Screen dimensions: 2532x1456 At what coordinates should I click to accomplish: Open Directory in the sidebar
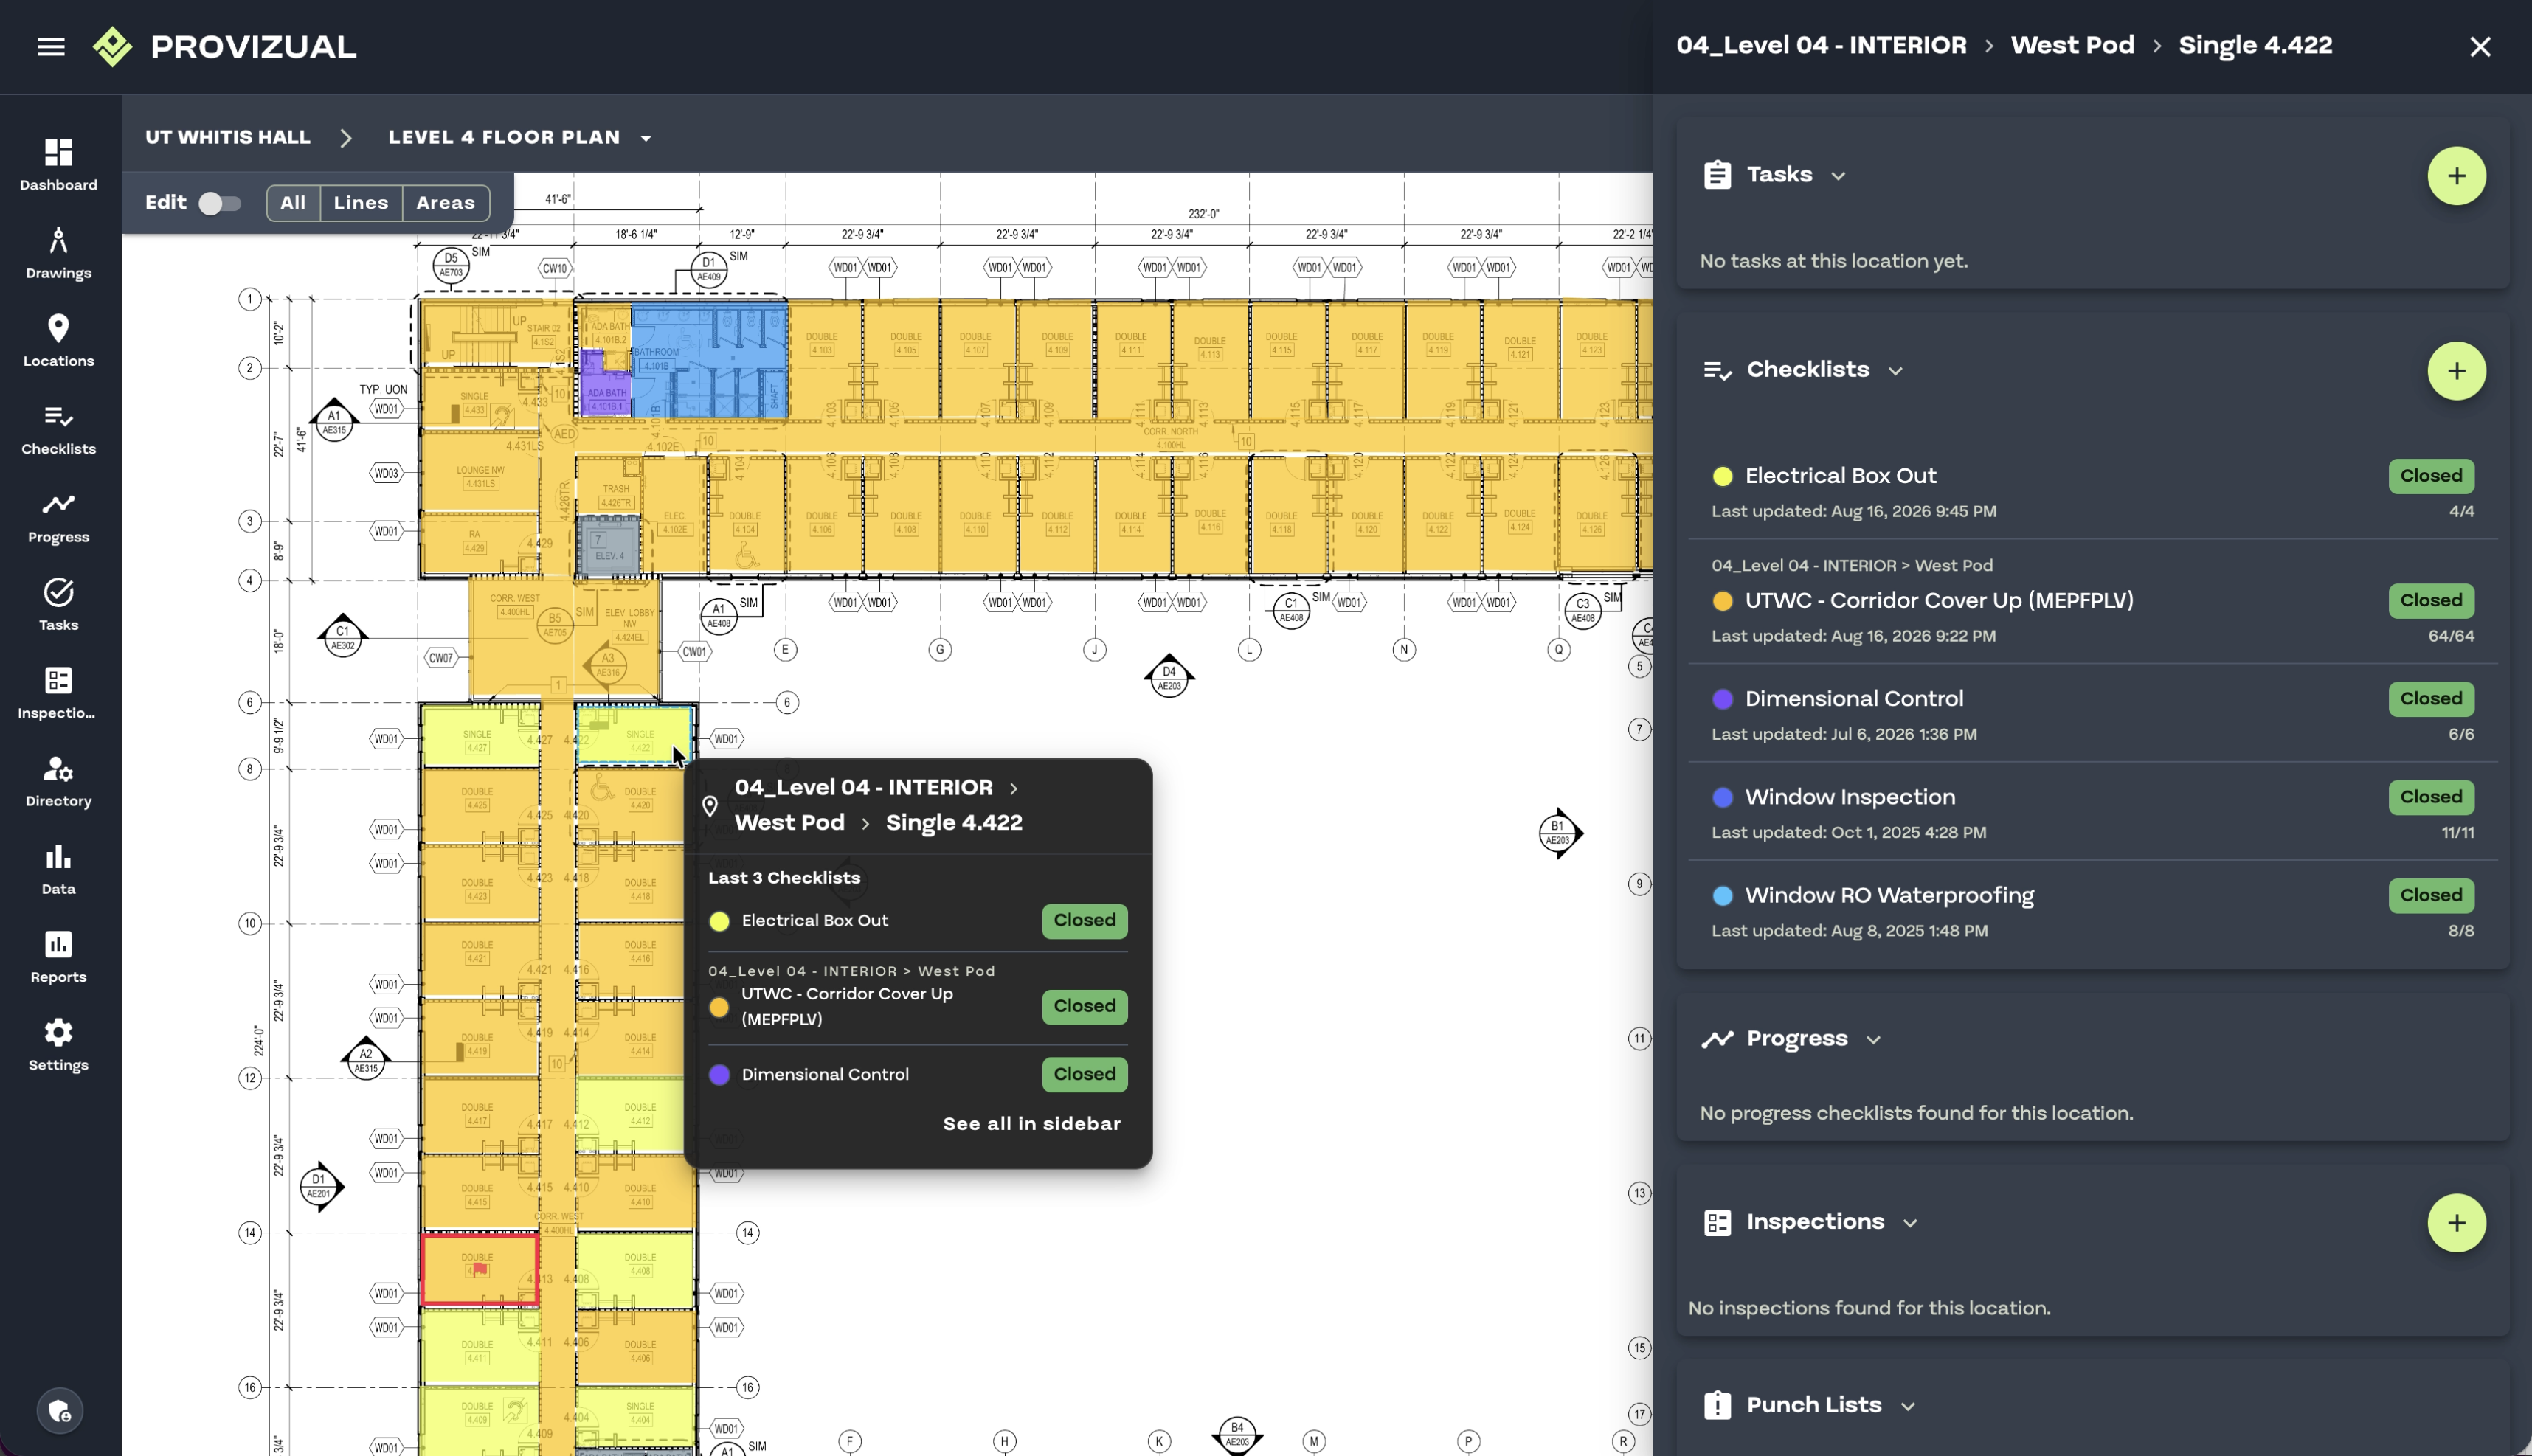click(x=59, y=781)
